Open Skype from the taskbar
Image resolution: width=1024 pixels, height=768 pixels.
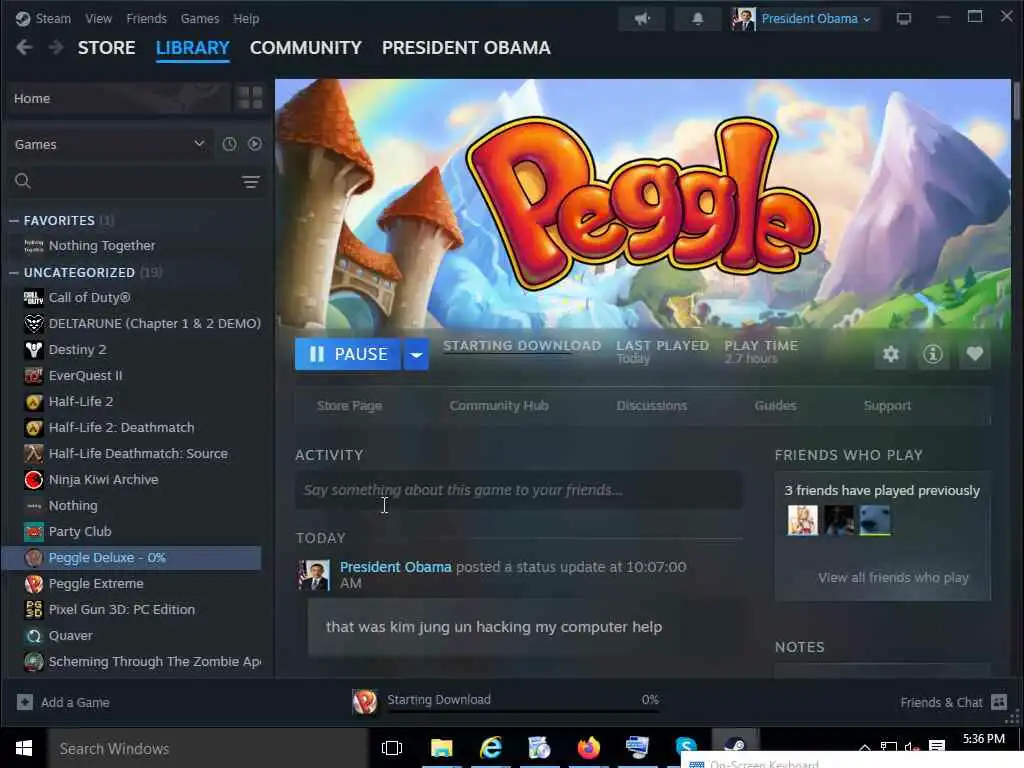click(x=686, y=746)
